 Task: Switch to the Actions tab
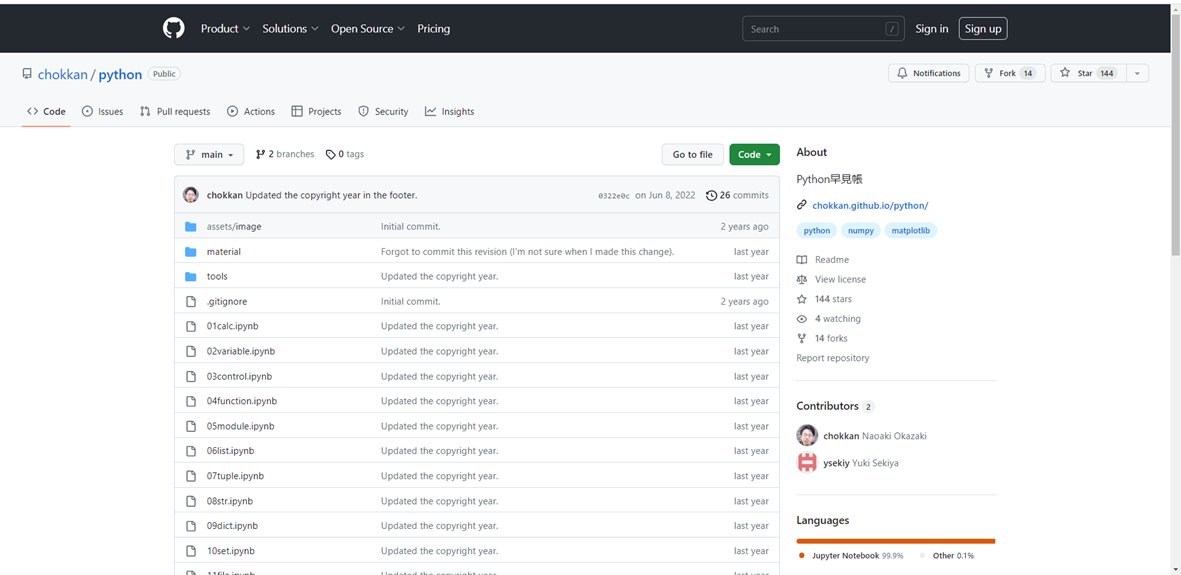tap(251, 112)
